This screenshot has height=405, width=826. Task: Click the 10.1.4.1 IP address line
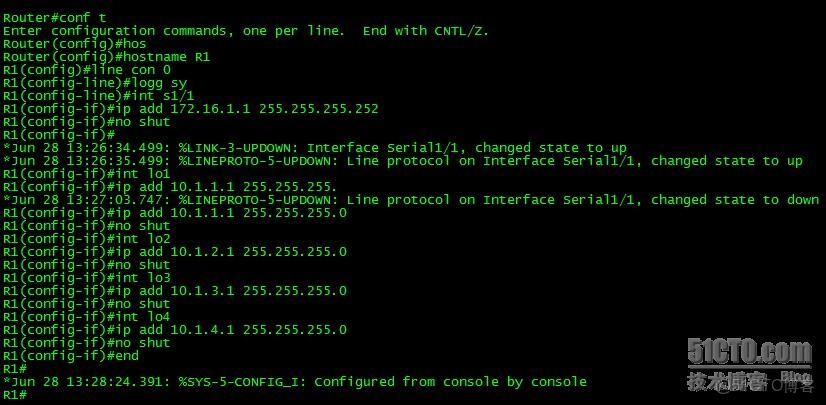175,330
